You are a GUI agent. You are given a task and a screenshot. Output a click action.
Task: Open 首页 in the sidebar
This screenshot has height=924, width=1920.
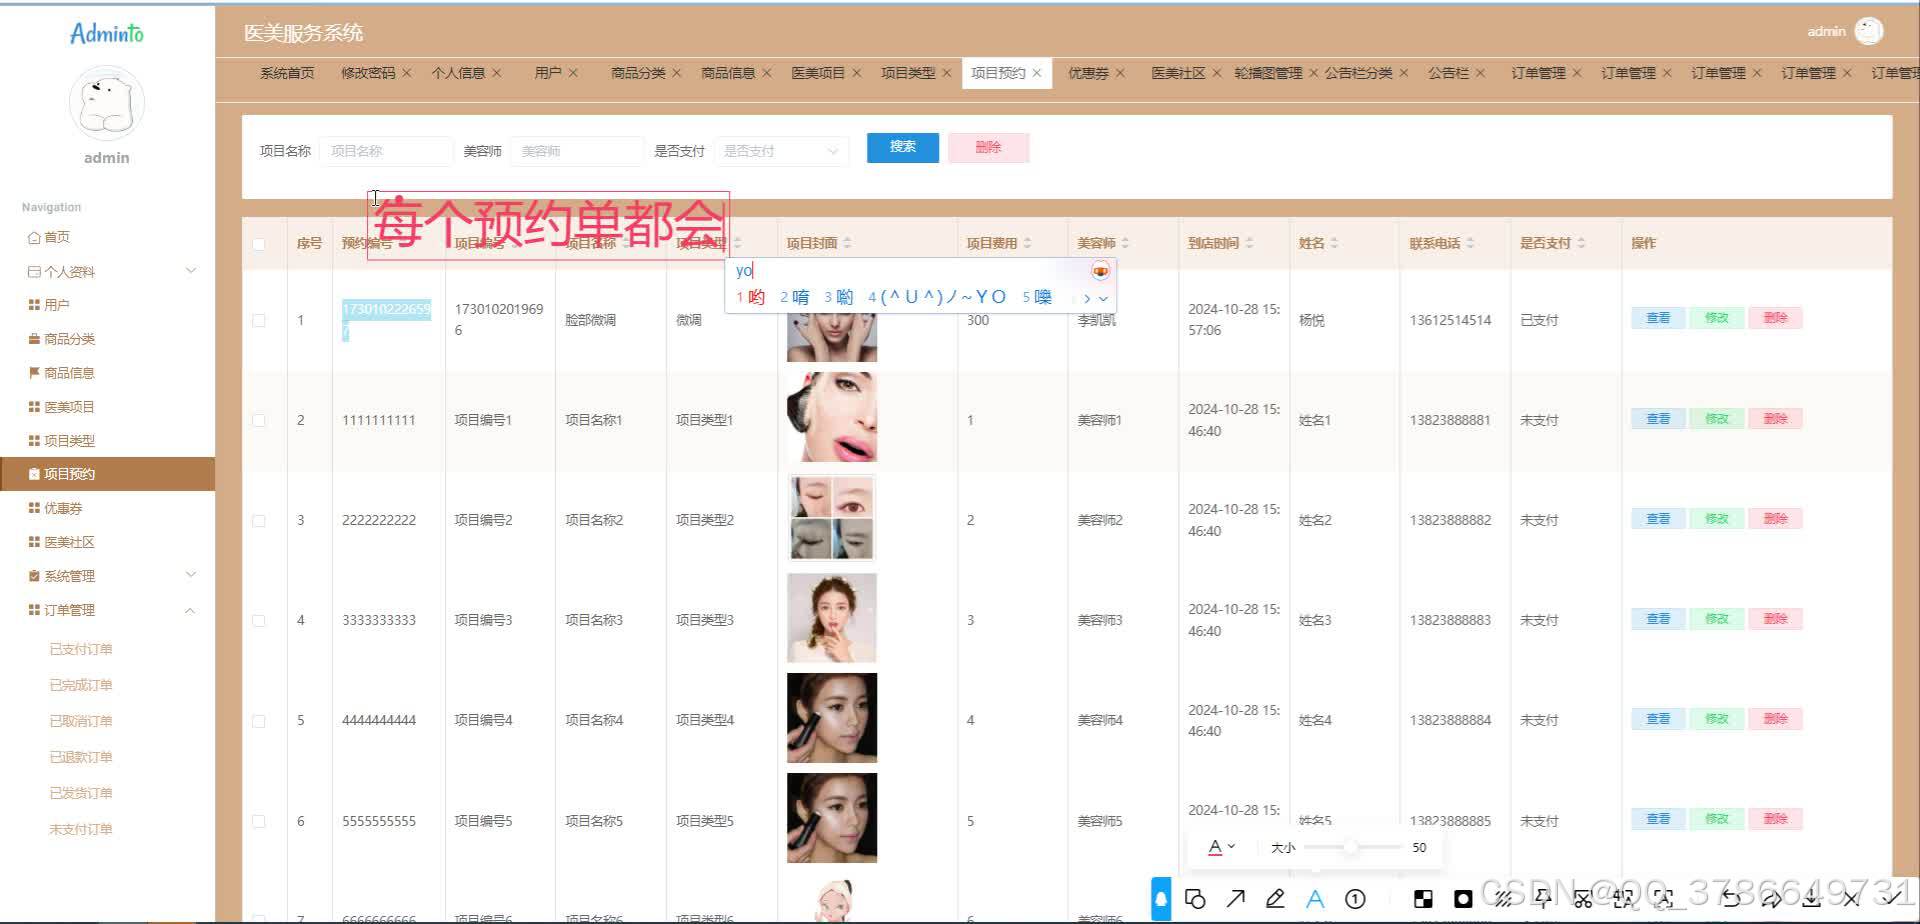pyautogui.click(x=49, y=237)
